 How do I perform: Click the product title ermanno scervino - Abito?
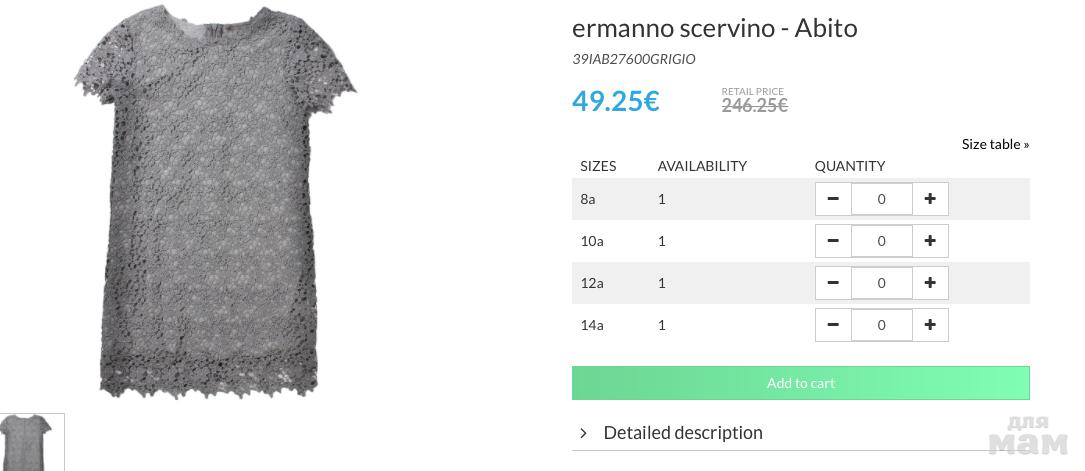pos(714,28)
